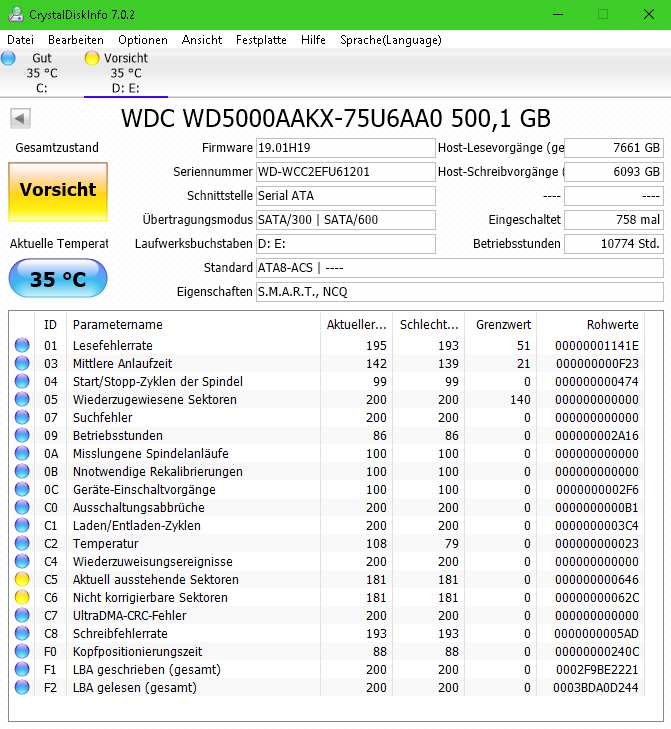671x729 pixels.
Task: Click status icon of LBA geschrieben (gesamt)
Action: coord(22,669)
